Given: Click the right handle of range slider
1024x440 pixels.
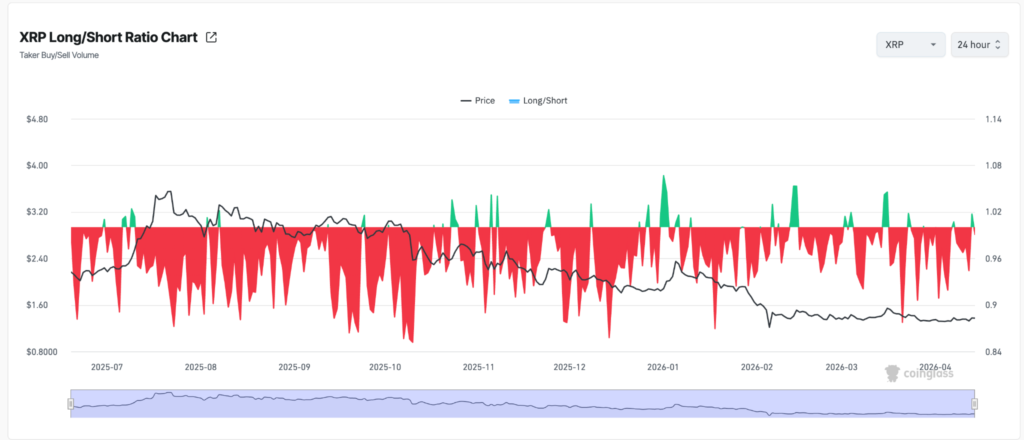Looking at the screenshot, I should (975, 403).
